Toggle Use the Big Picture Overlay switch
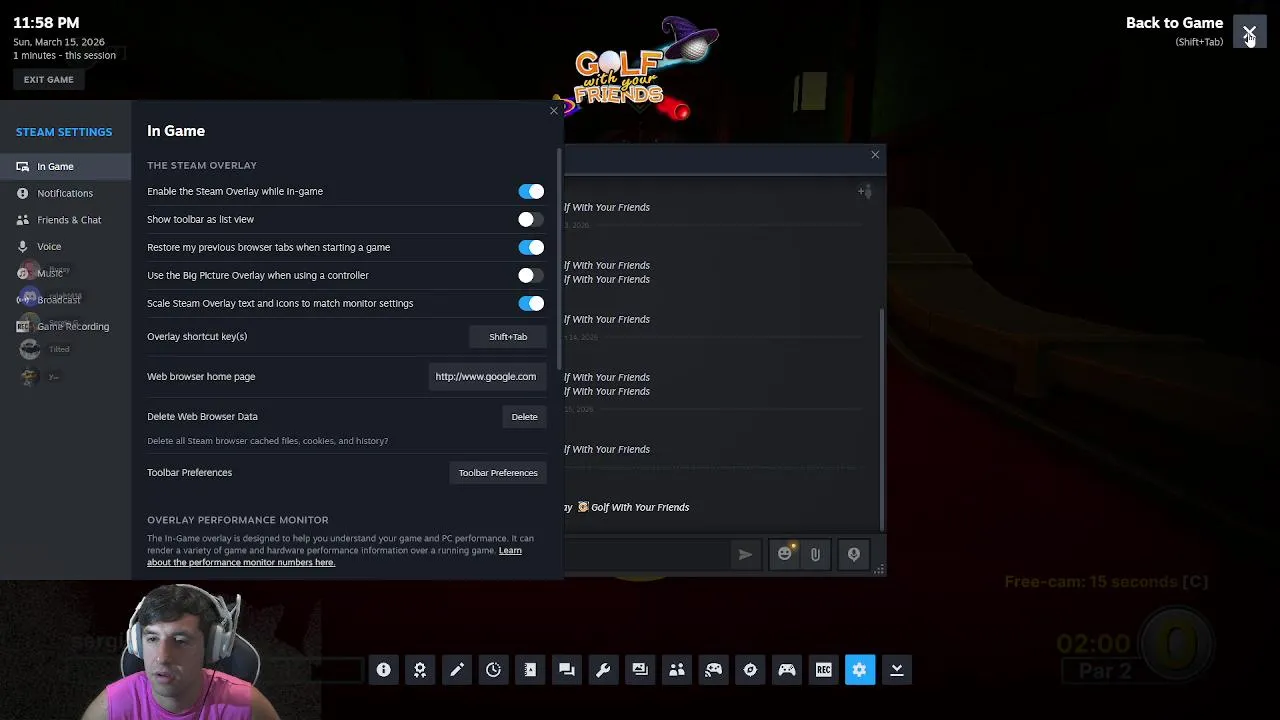 coord(531,275)
